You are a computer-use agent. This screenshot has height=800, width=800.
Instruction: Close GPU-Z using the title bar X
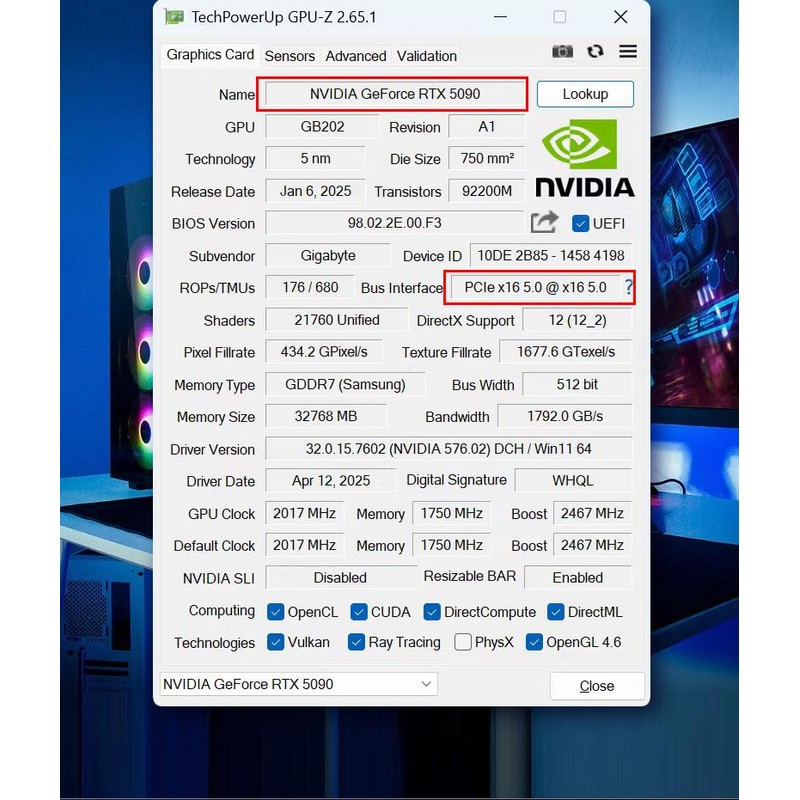click(620, 17)
